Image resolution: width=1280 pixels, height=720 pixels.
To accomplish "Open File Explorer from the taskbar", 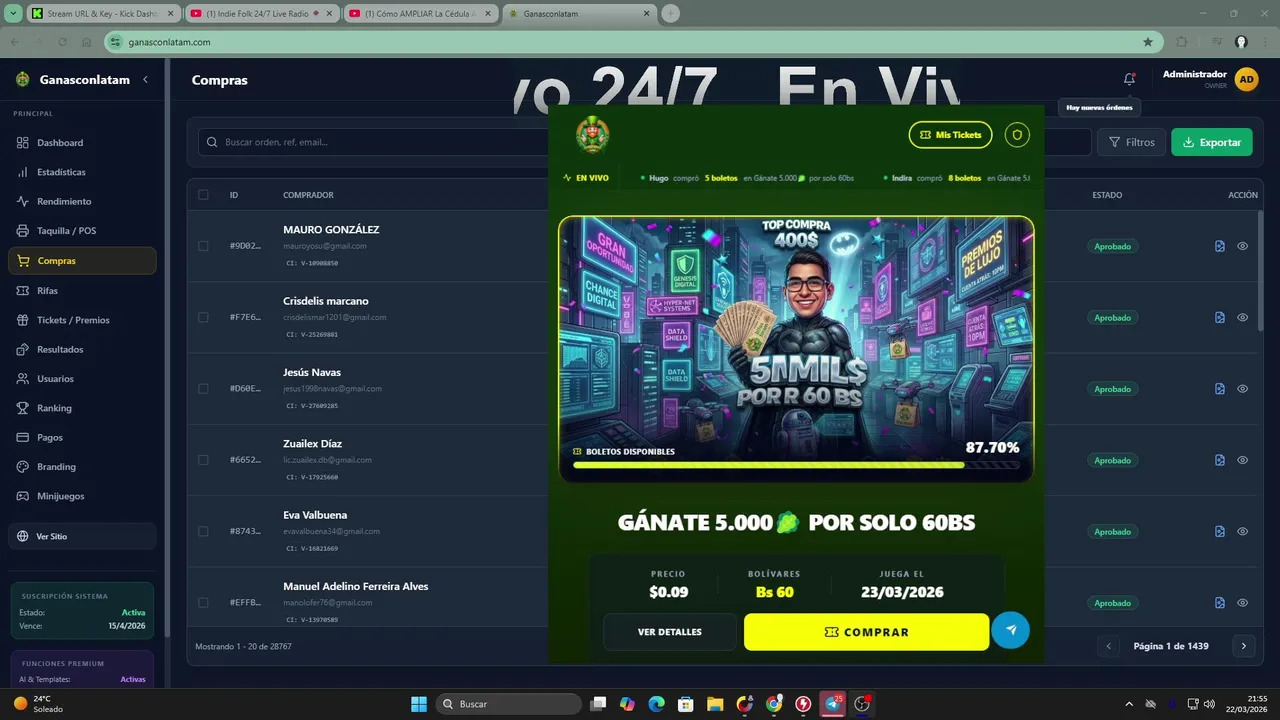I will 714,704.
